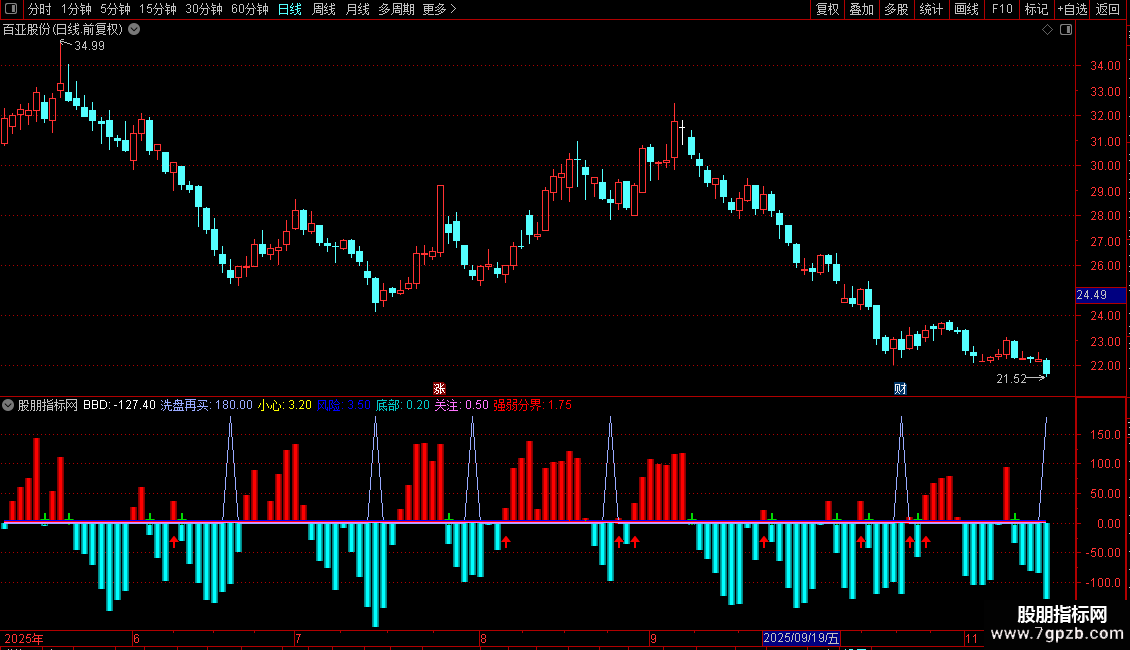The image size is (1130, 650).
Task: Click the -100.0 indicator axis tick
Action: 1103,582
